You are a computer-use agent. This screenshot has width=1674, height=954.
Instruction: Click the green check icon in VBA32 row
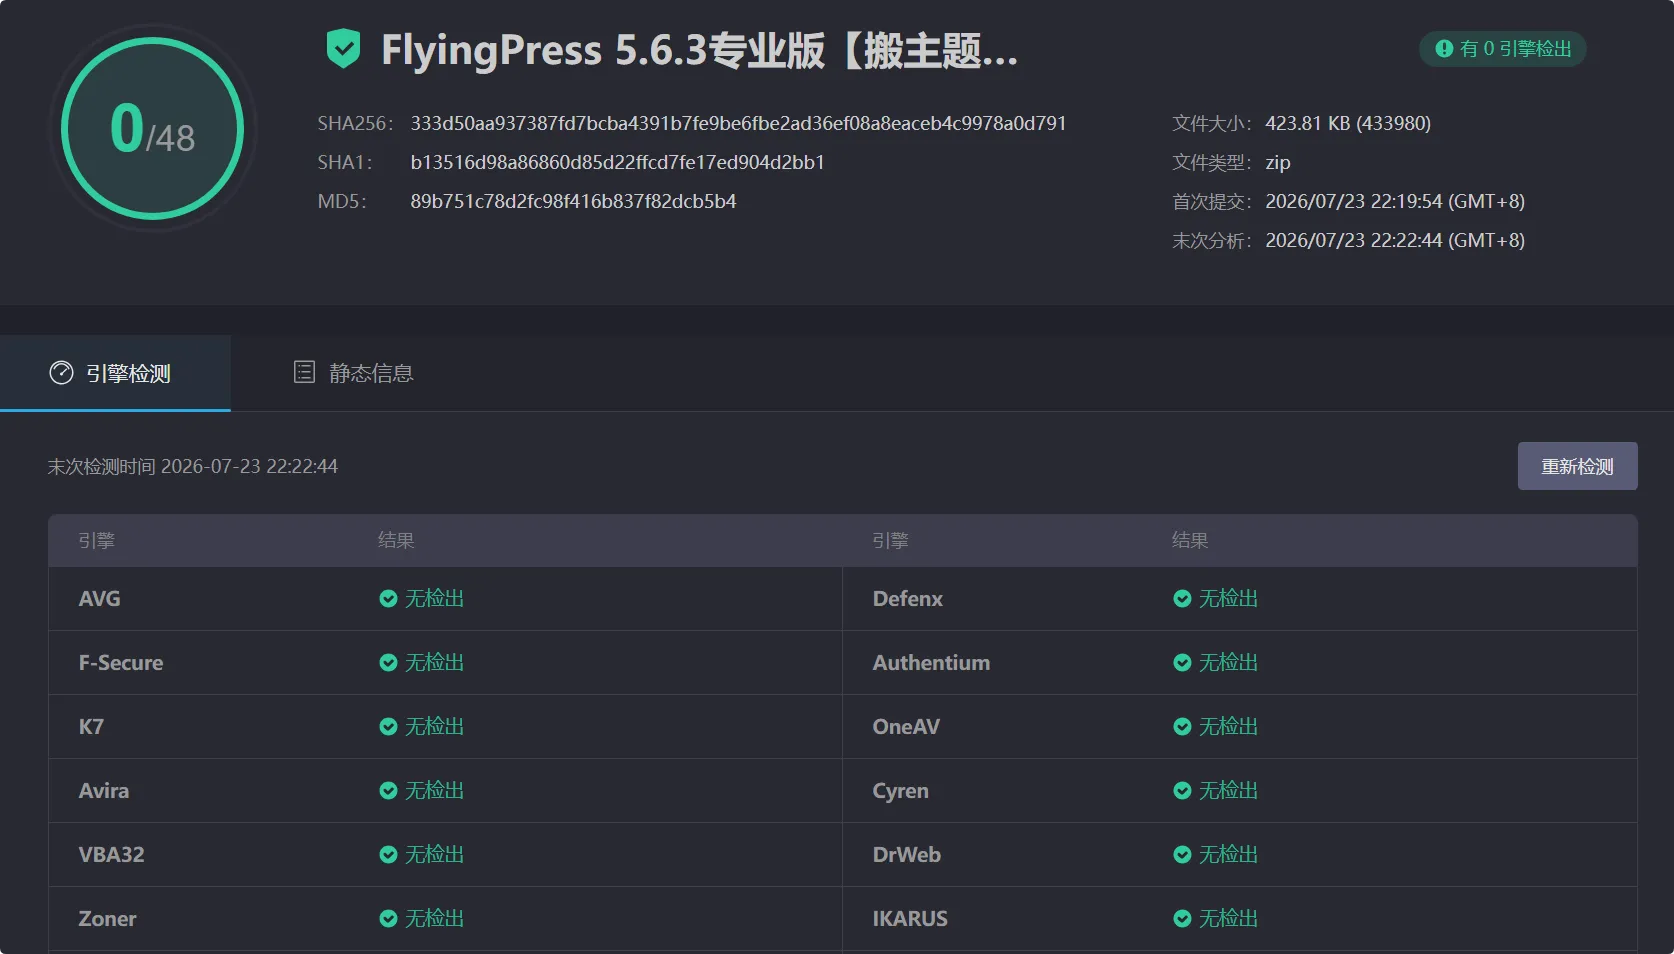click(388, 855)
